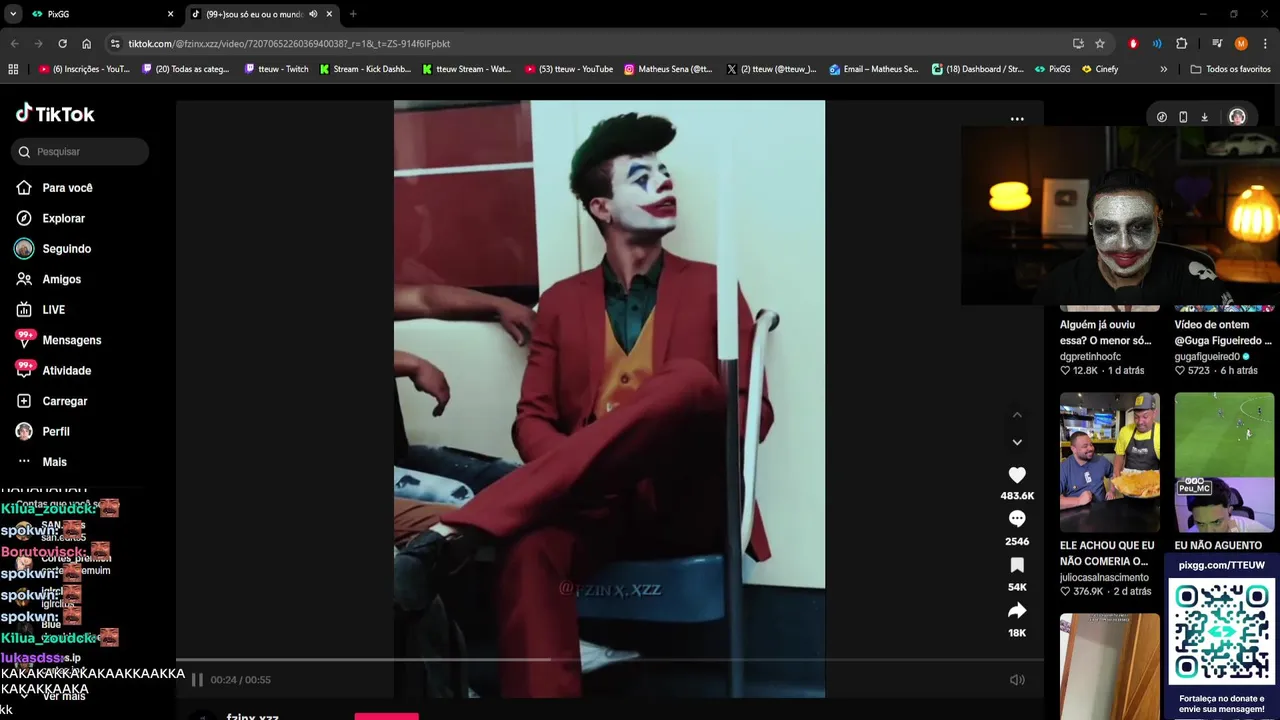Open the get-app phone icon in header
This screenshot has height=720, width=1280.
tap(1183, 117)
